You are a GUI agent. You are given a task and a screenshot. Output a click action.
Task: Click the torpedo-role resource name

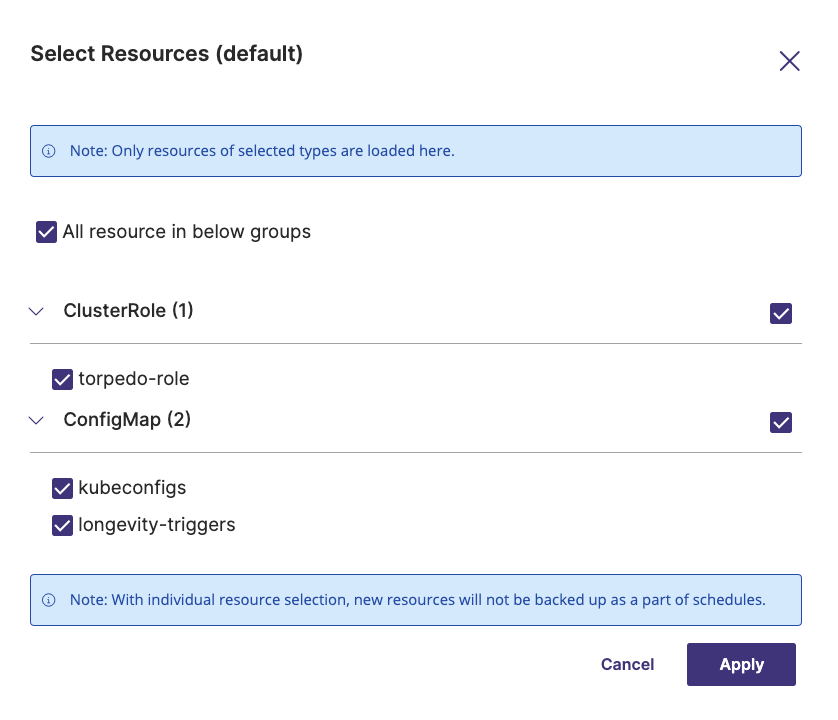click(x=134, y=379)
